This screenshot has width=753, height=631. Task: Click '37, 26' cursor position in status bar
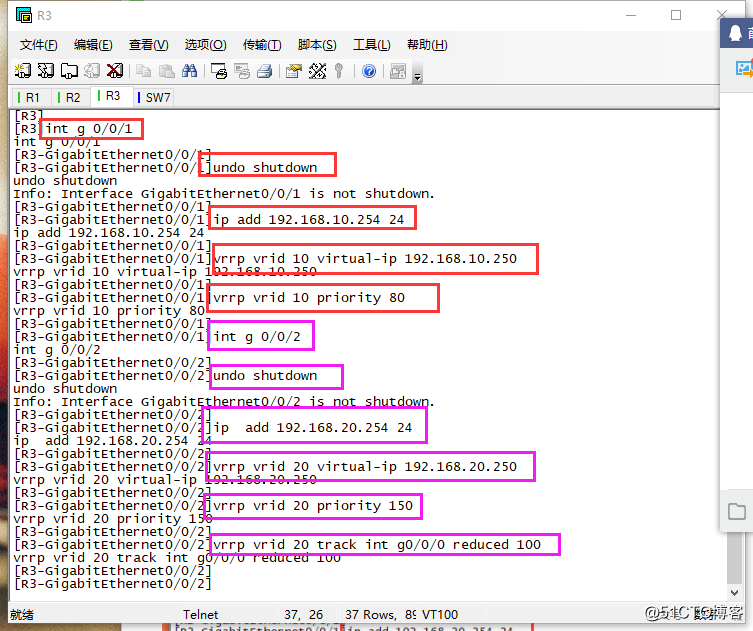coord(304,614)
